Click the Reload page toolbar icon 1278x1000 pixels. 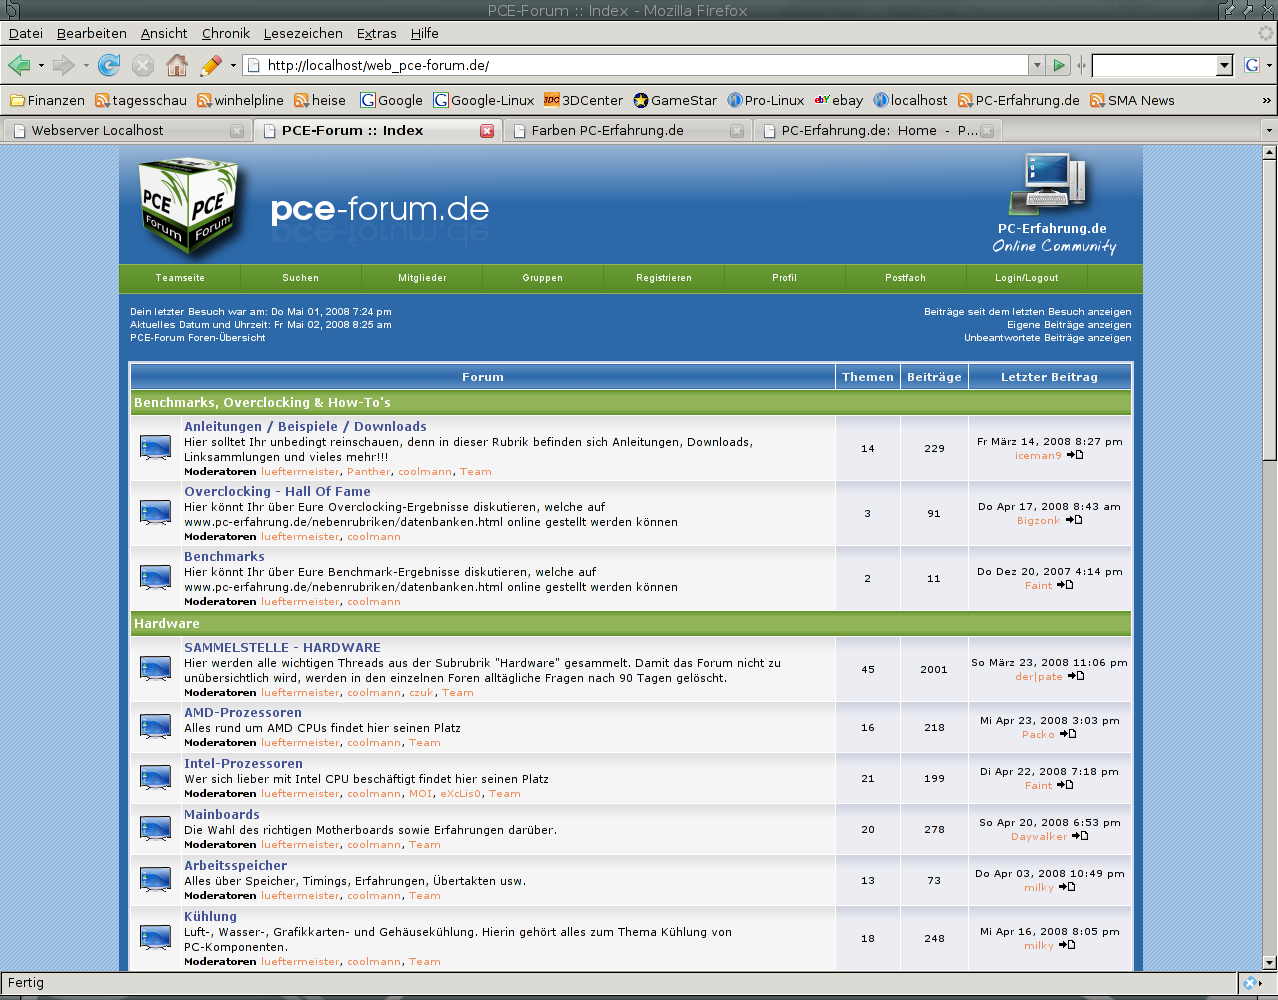109,66
